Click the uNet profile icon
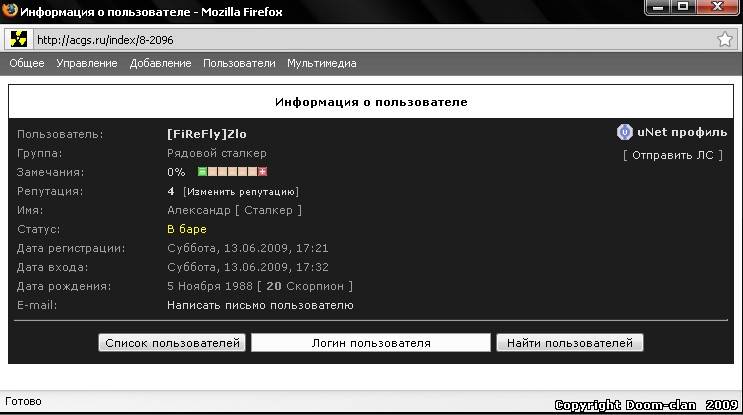This screenshot has width=743, height=415. click(x=624, y=132)
